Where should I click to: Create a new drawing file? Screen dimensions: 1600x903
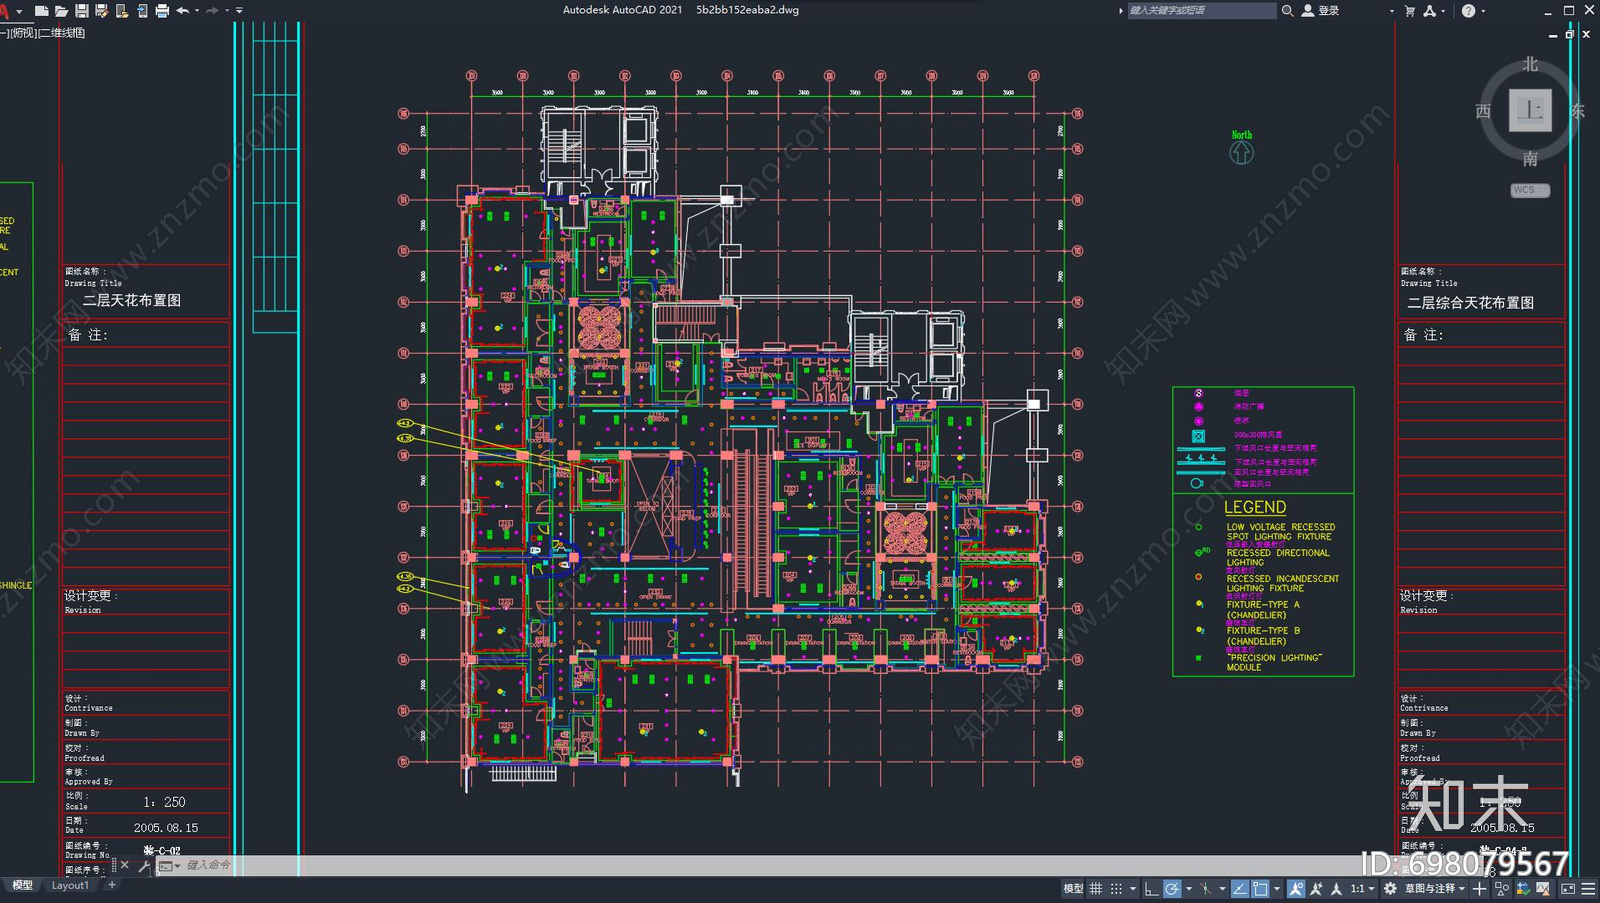(x=41, y=10)
